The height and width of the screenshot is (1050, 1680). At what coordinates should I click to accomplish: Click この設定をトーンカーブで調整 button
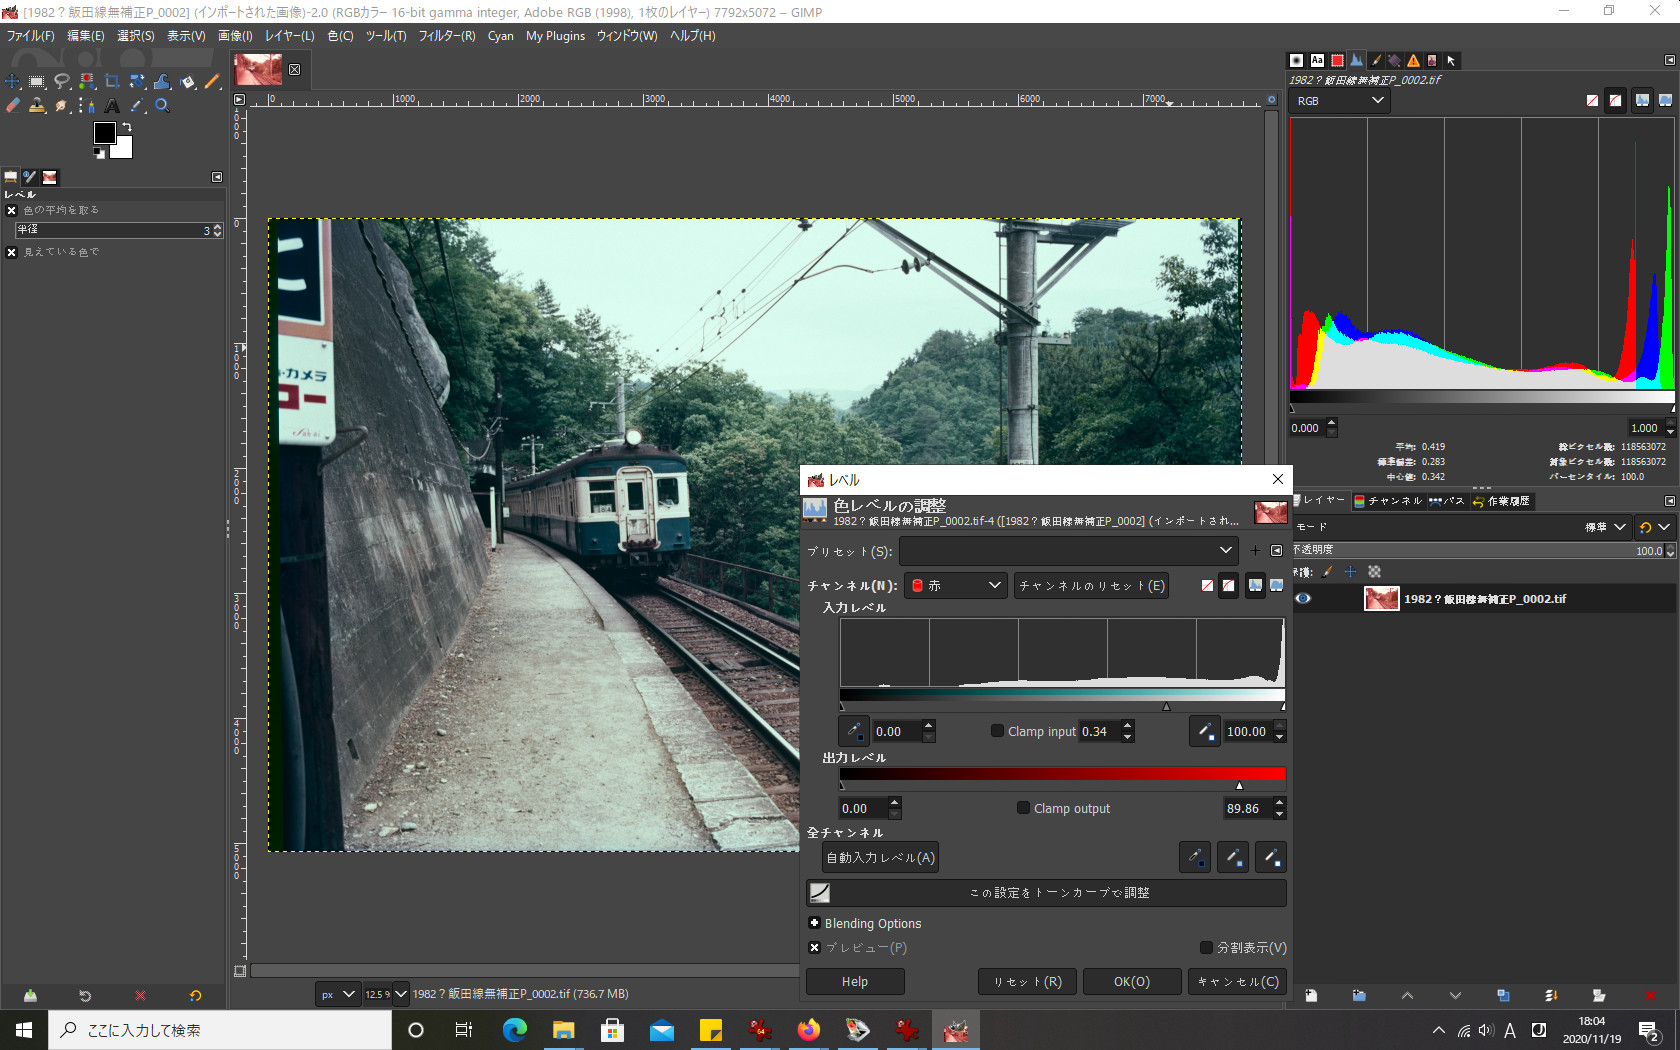(x=1046, y=893)
